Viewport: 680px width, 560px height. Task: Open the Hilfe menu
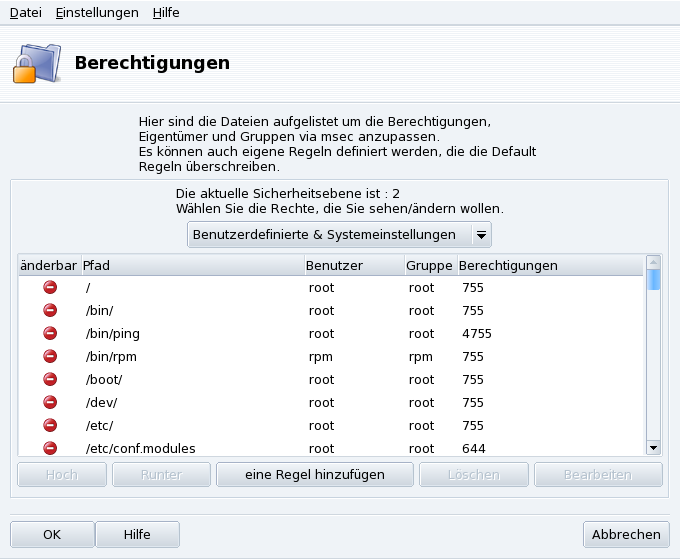[166, 13]
